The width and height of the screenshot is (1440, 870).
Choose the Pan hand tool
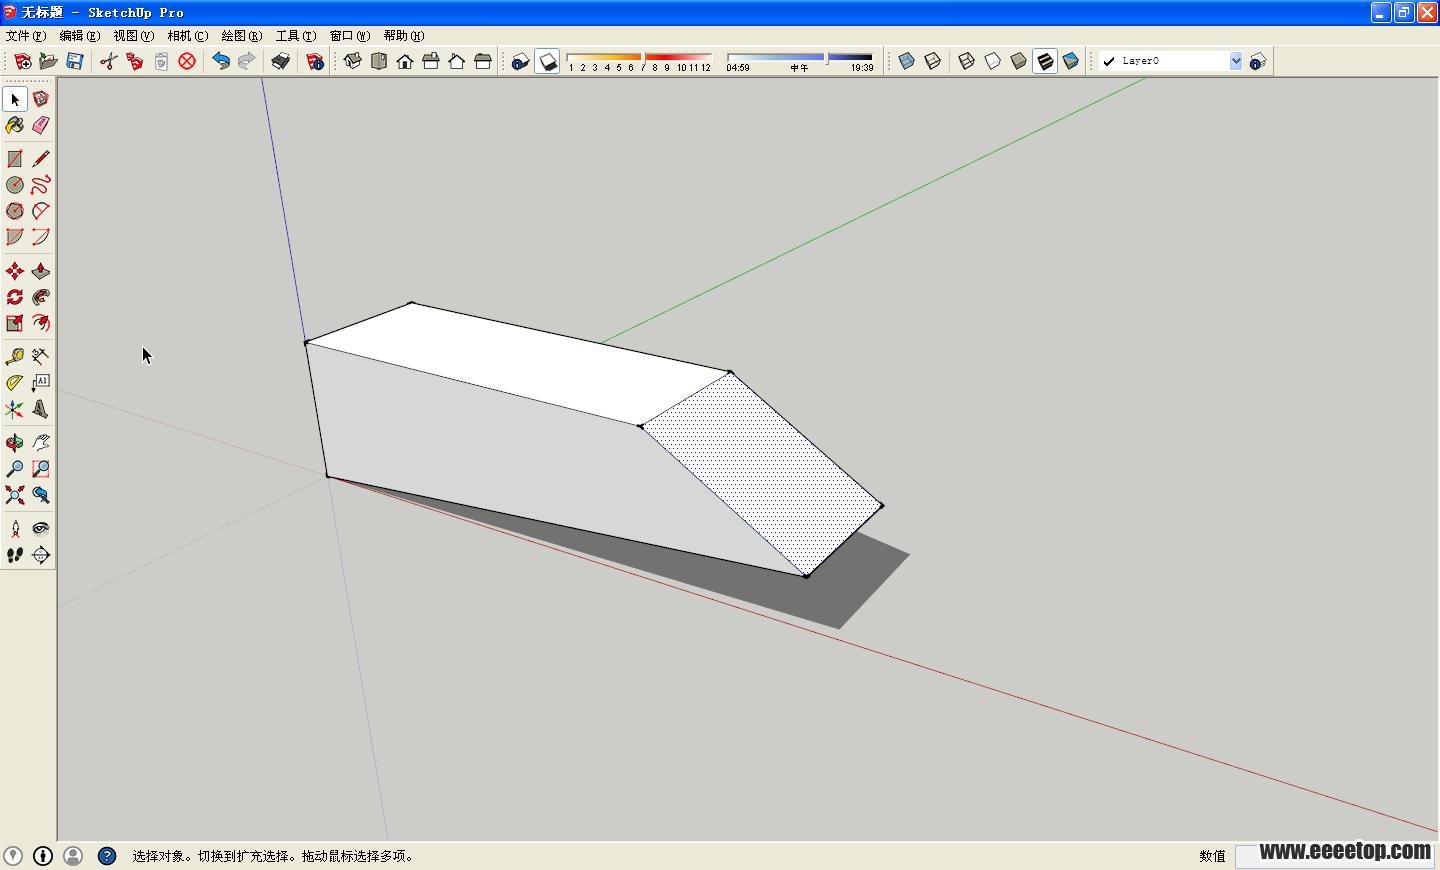[41, 443]
